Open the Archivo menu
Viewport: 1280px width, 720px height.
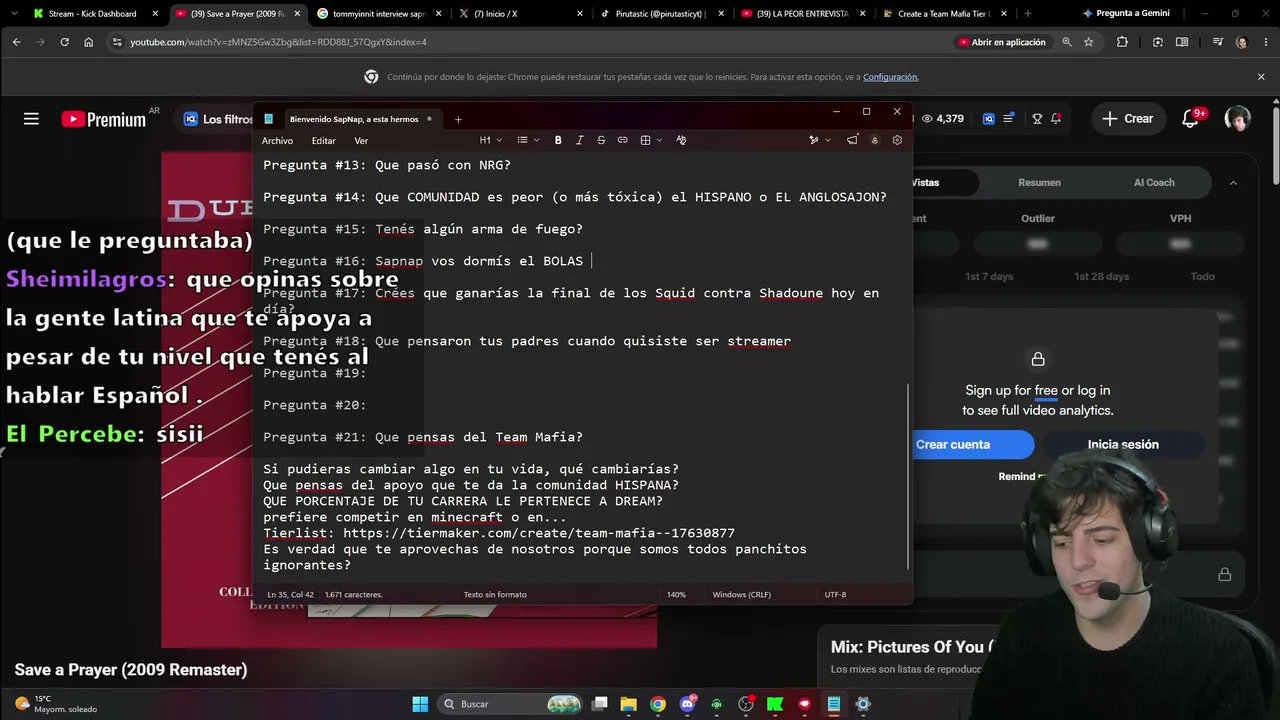point(277,141)
